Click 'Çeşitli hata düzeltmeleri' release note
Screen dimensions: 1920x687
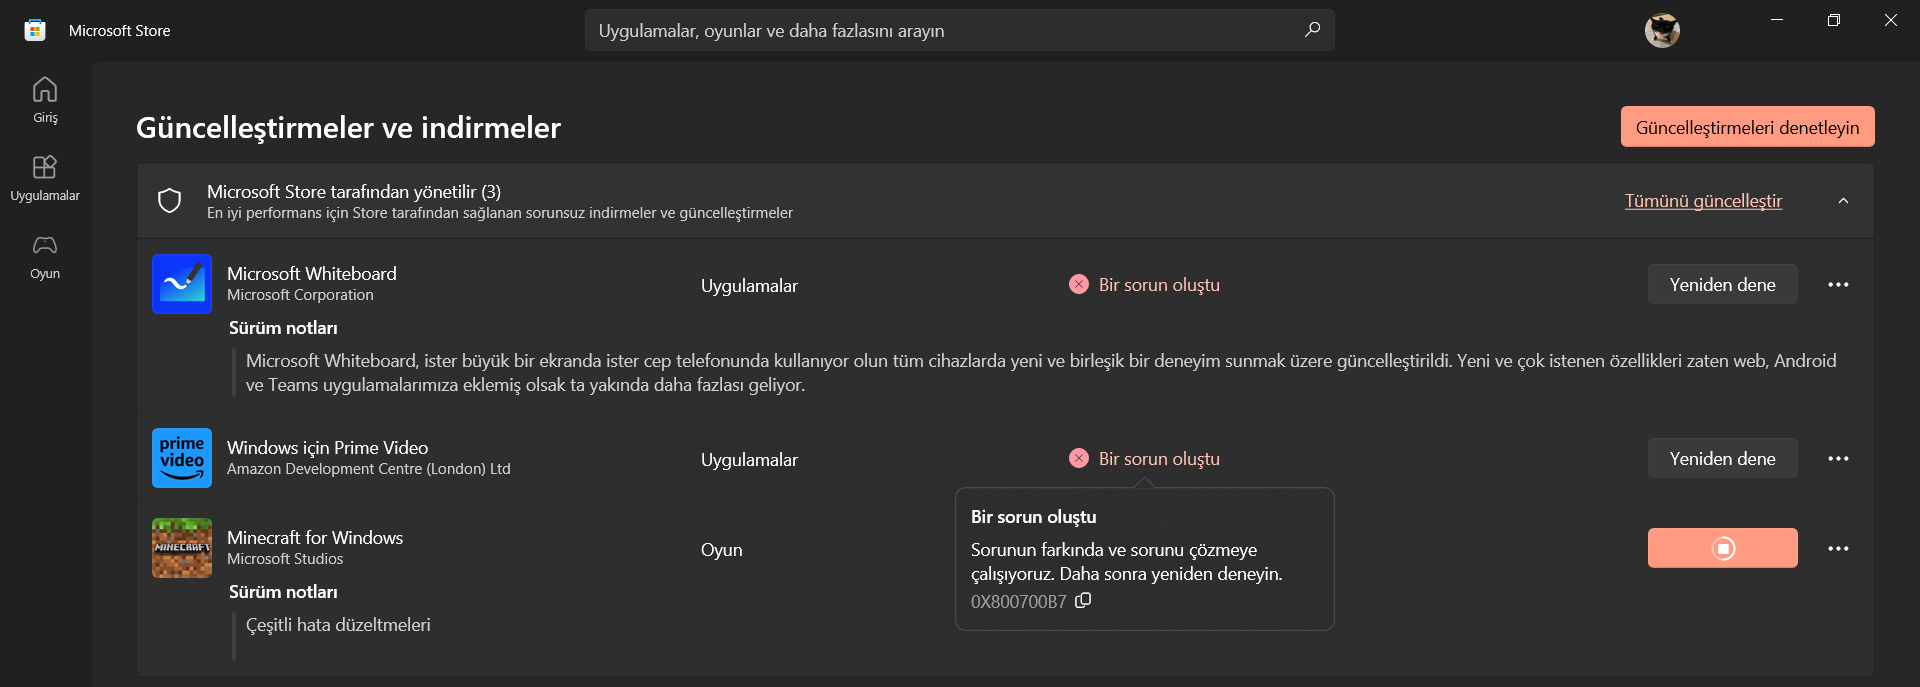tap(338, 625)
